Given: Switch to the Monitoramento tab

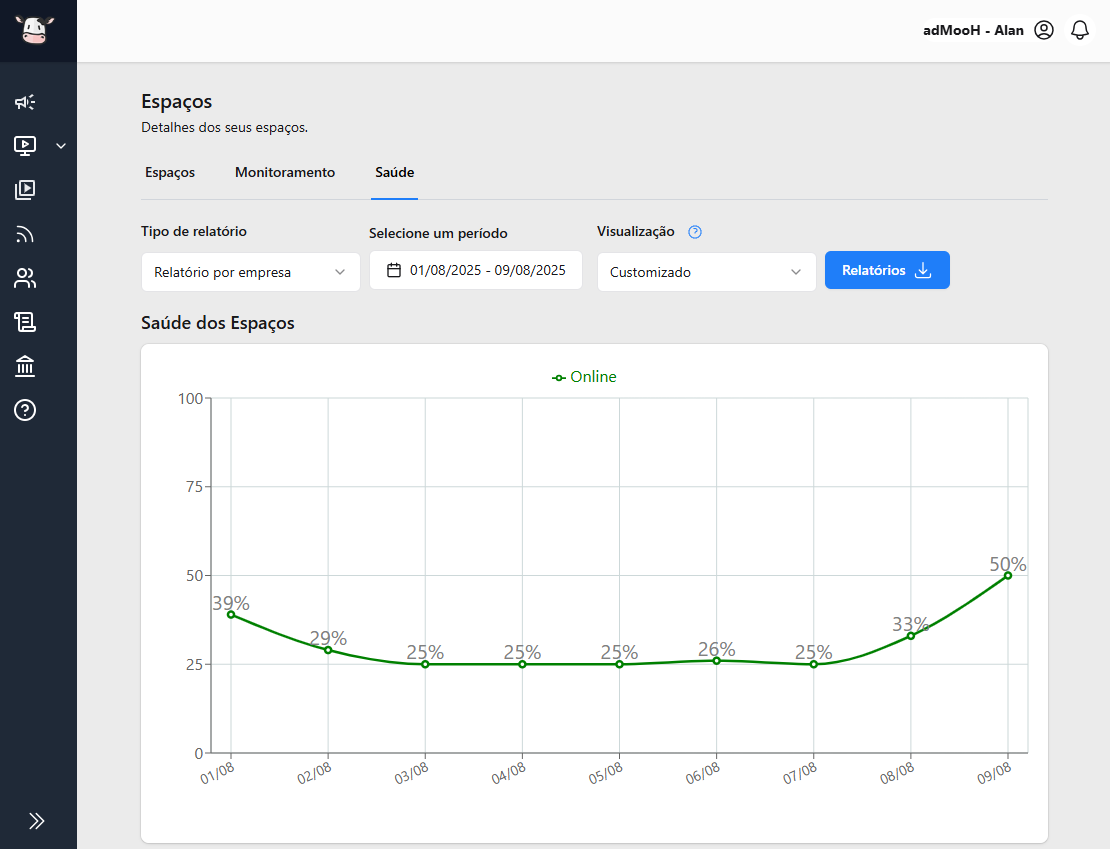Looking at the screenshot, I should click(285, 172).
